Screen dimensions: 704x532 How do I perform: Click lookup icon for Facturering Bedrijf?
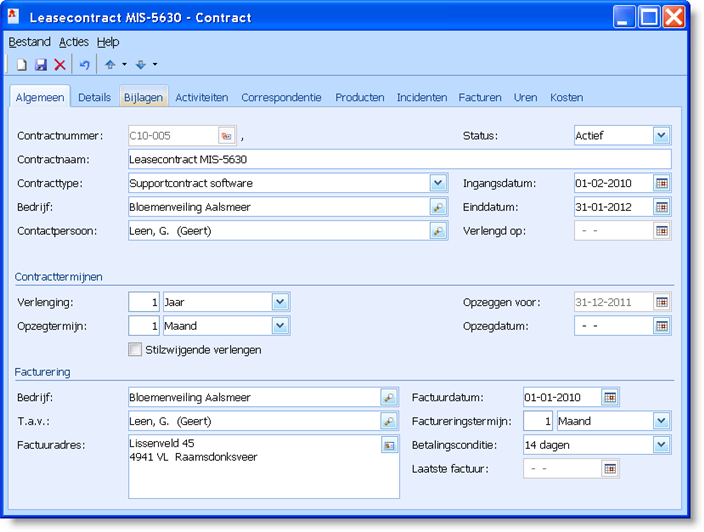[x=389, y=397]
